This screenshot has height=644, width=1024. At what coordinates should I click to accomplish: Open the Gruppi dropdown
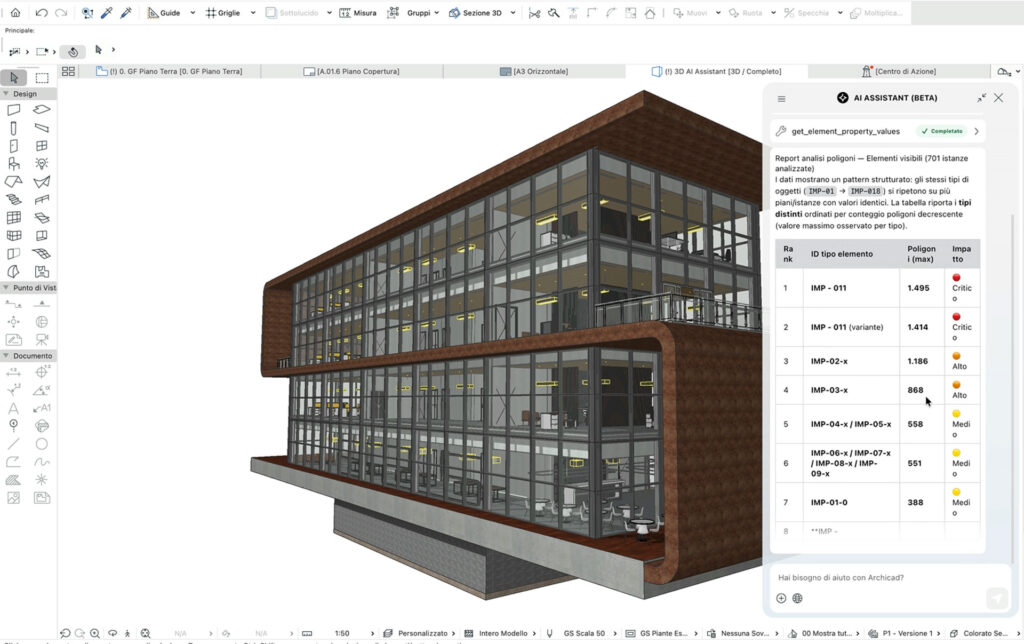coord(423,12)
